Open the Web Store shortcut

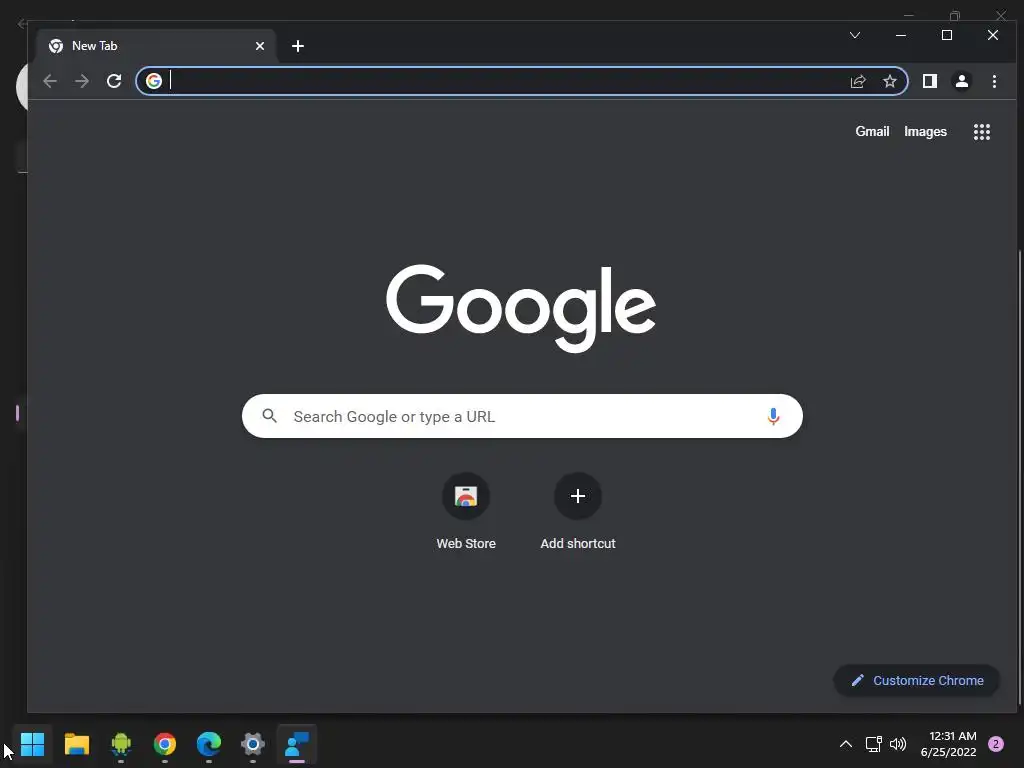tap(466, 512)
